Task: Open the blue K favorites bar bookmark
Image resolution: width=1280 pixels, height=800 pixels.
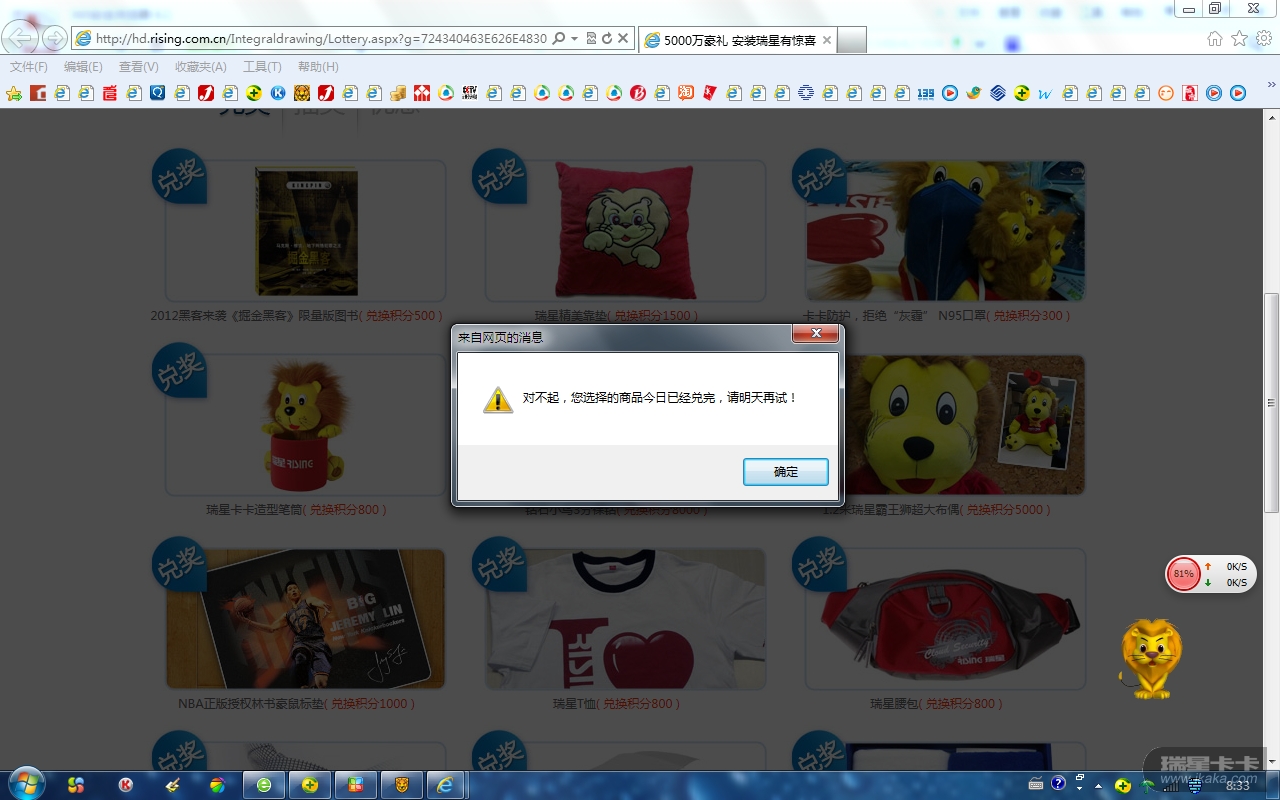Action: tap(278, 93)
